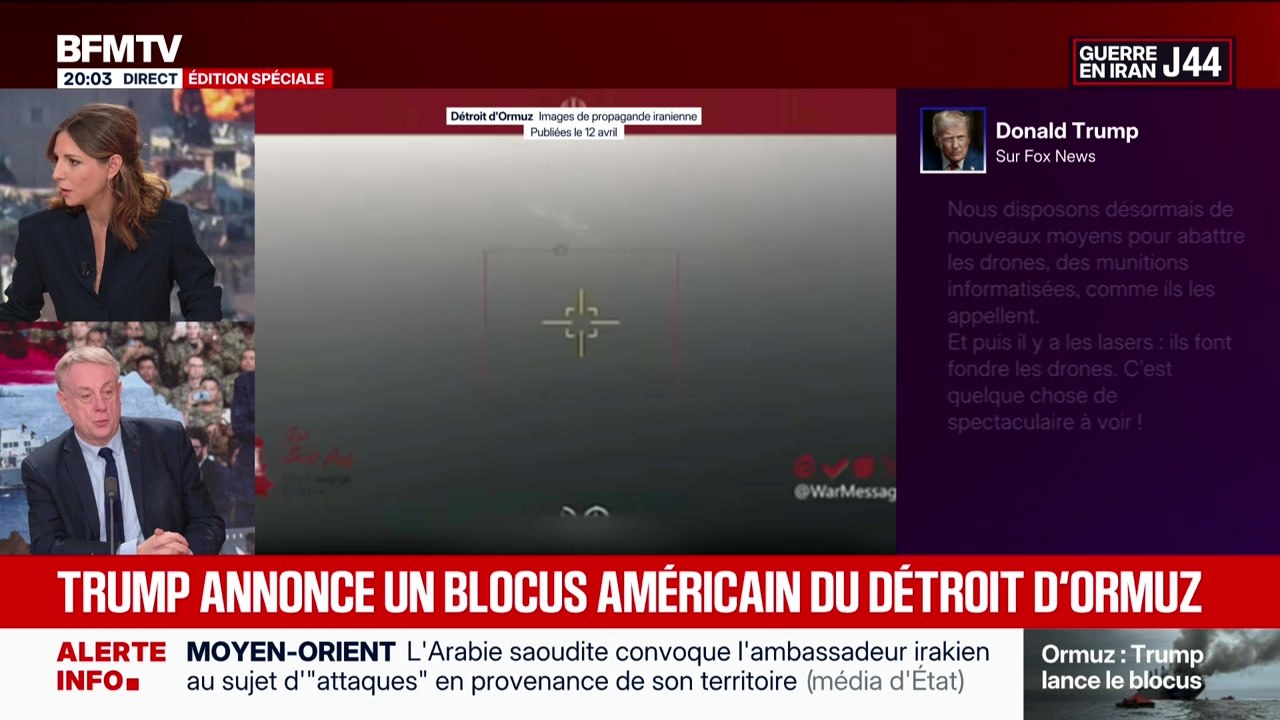This screenshot has width=1280, height=720.
Task: Click the '(média d'État)' ticker source
Action: pyautogui.click(x=885, y=682)
